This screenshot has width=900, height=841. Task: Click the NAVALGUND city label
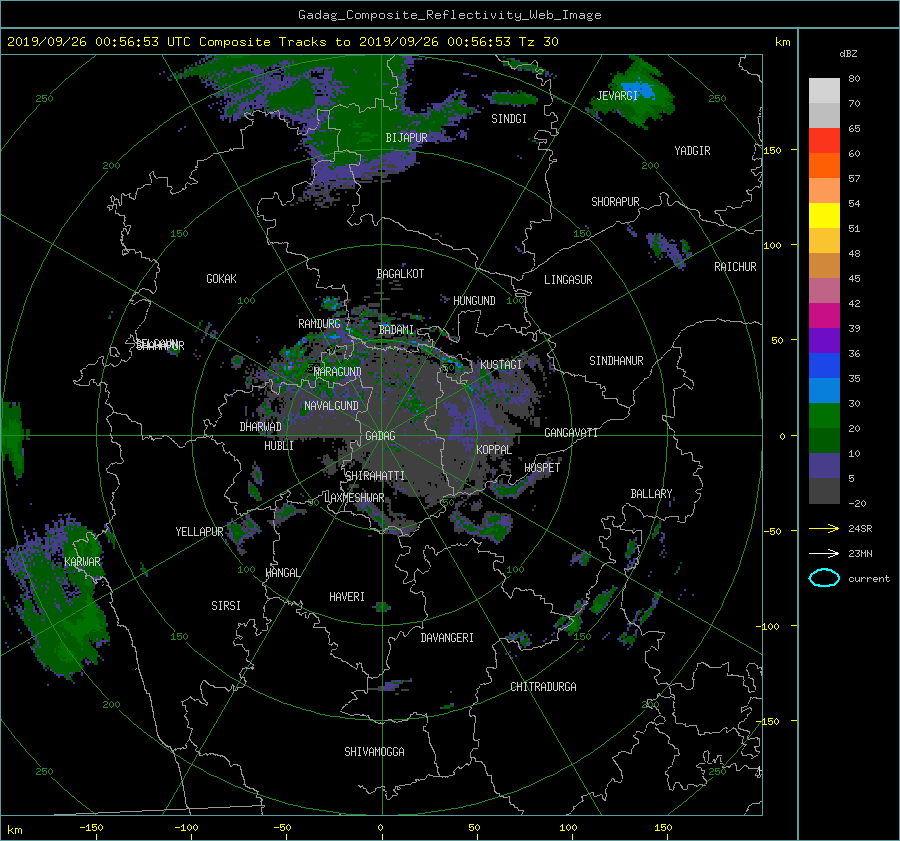(x=331, y=406)
